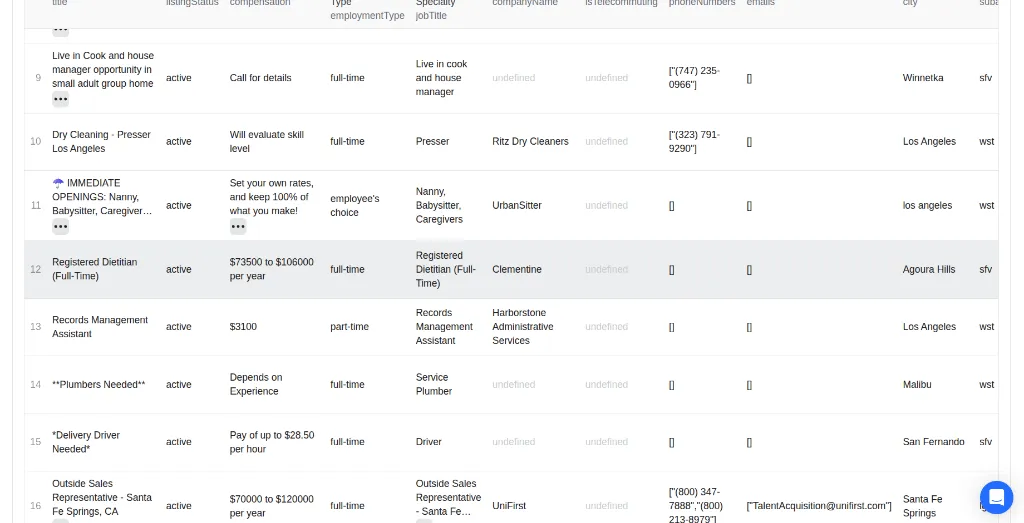
Task: Click the Winnetka city cell
Action: click(923, 78)
